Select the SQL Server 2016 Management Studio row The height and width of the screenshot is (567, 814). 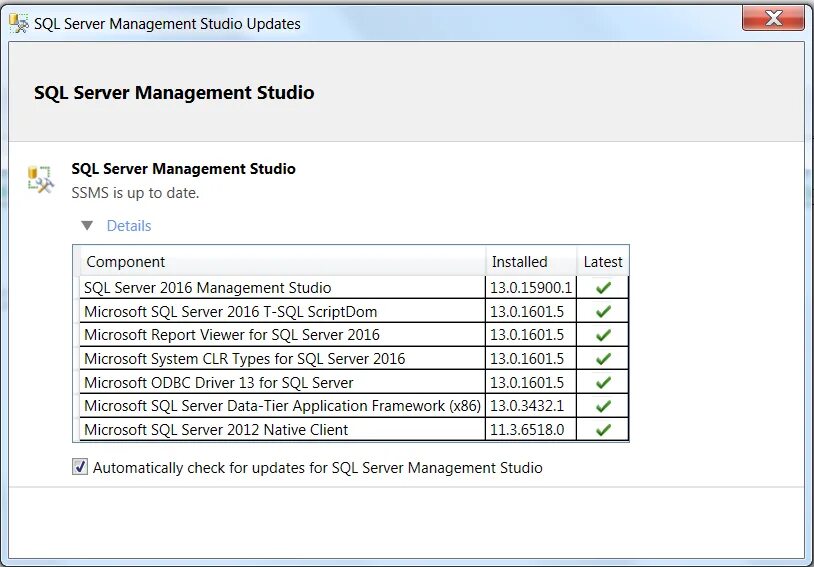[x=208, y=288]
